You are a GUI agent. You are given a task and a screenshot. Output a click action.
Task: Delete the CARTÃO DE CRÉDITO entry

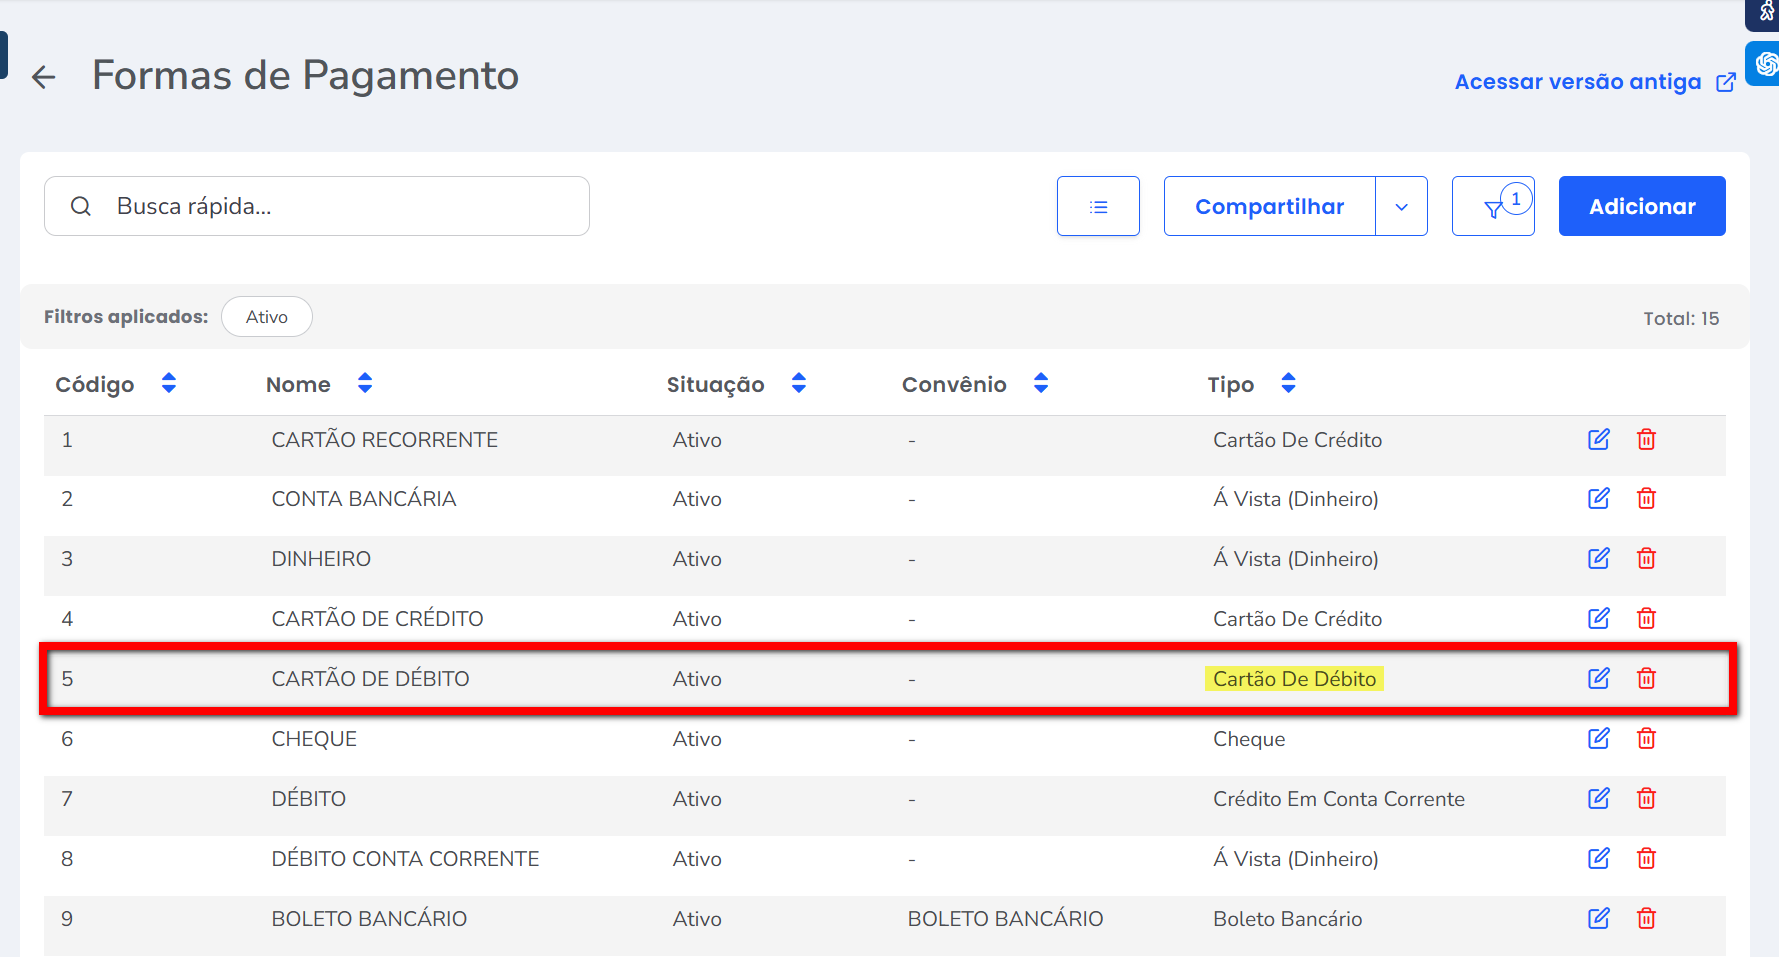pyautogui.click(x=1646, y=618)
